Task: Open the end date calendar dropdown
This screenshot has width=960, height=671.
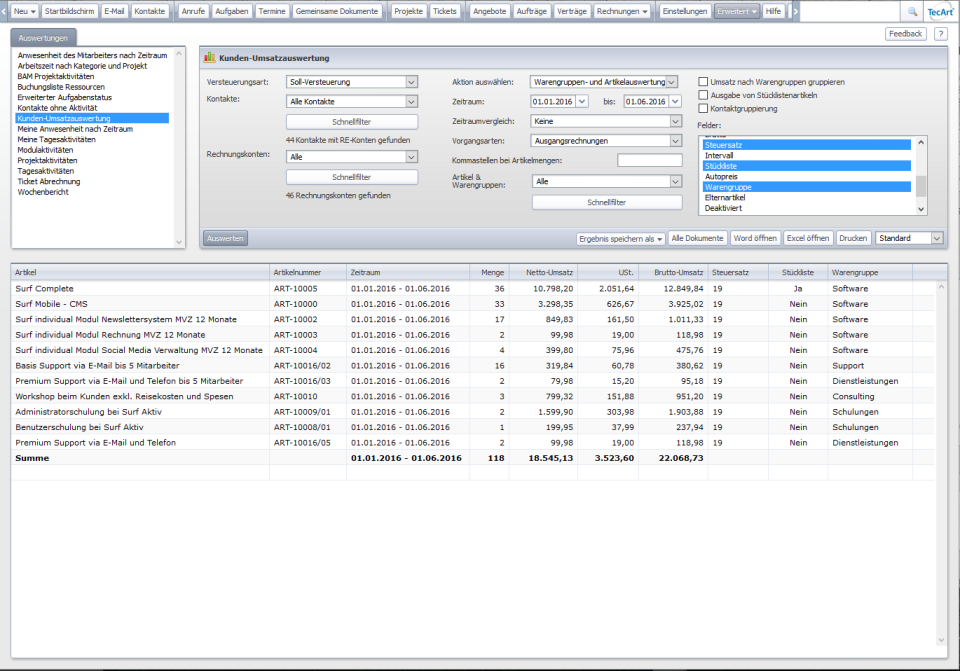Action: [674, 101]
